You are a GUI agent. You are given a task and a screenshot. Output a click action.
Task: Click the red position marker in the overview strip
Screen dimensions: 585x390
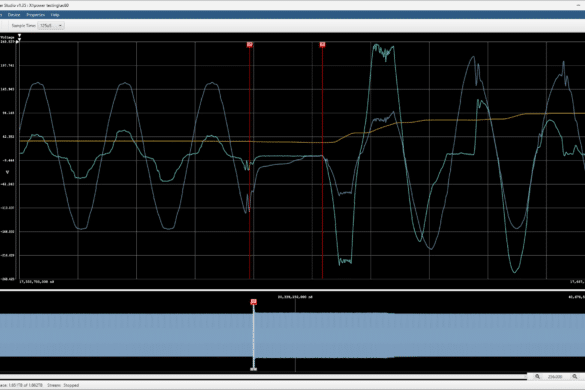(254, 302)
